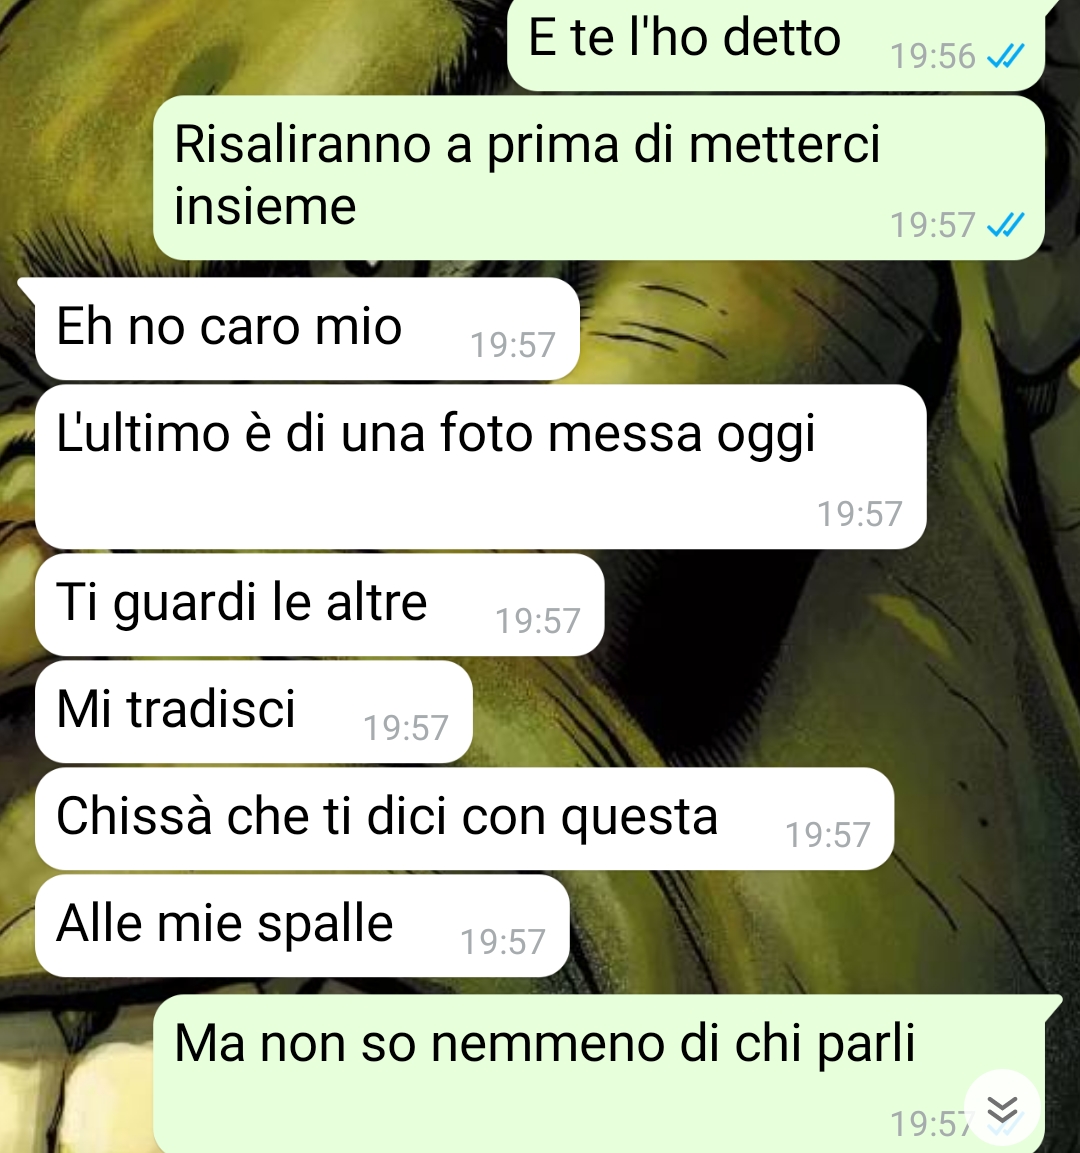Tap read receipt ticks on 'Risaliranno' message
Screen dimensions: 1080x1153
(1005, 224)
